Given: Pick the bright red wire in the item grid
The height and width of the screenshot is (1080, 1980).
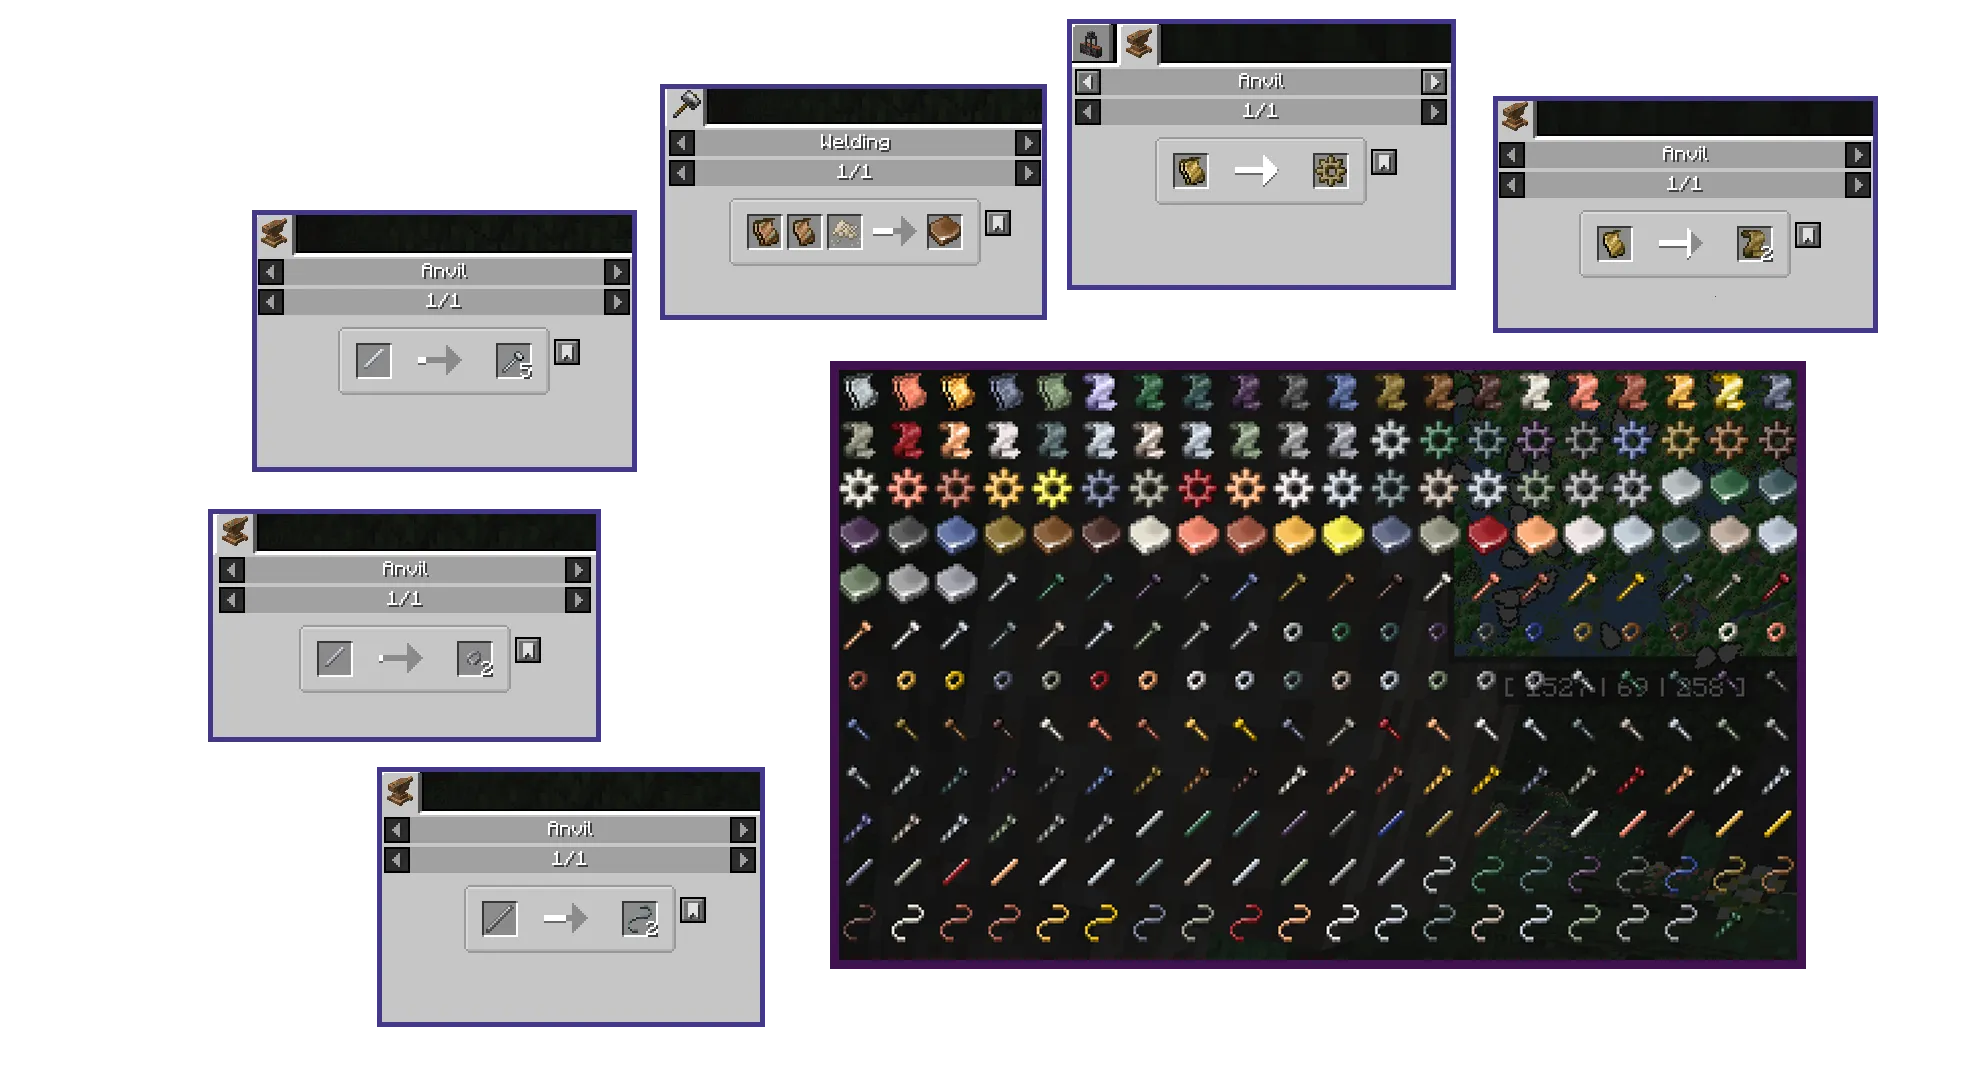Looking at the screenshot, I should click(x=1245, y=920).
